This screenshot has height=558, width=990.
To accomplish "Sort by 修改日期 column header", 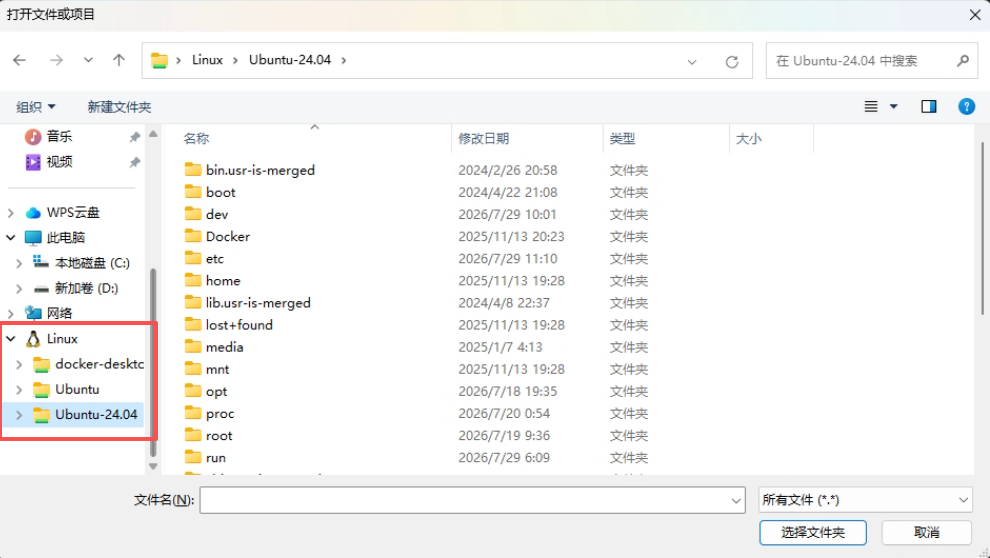I will (484, 138).
